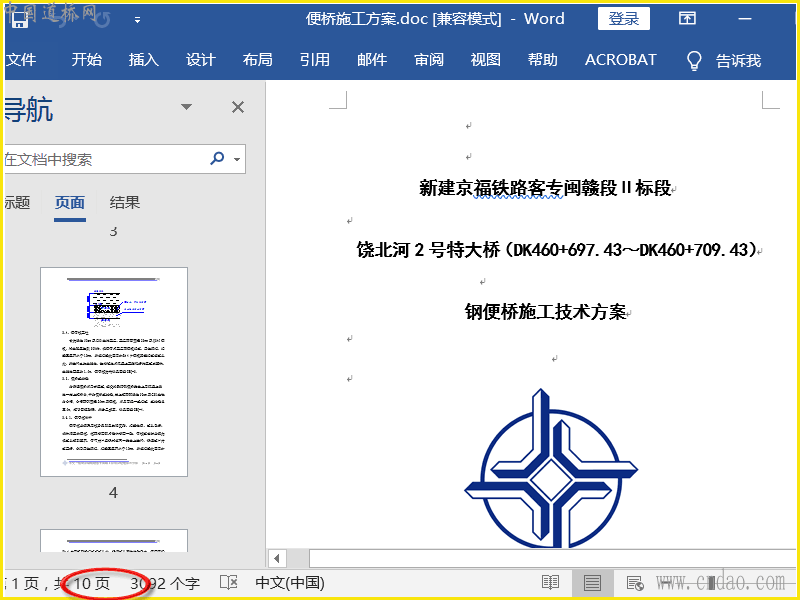Click the lightbulb Tell Me icon
Screen dimensions: 800x600
pos(694,61)
